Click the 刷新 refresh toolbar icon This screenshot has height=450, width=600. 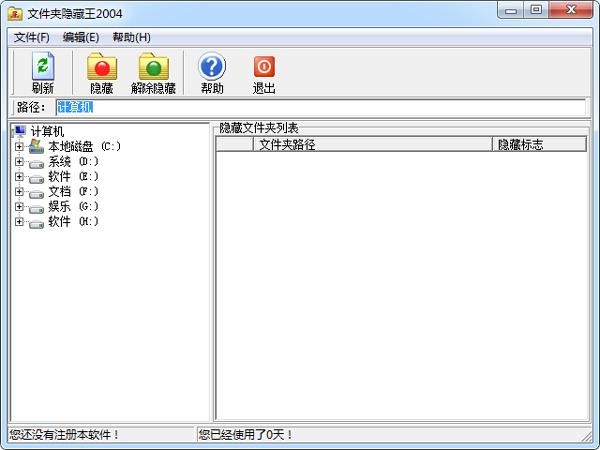pos(42,66)
